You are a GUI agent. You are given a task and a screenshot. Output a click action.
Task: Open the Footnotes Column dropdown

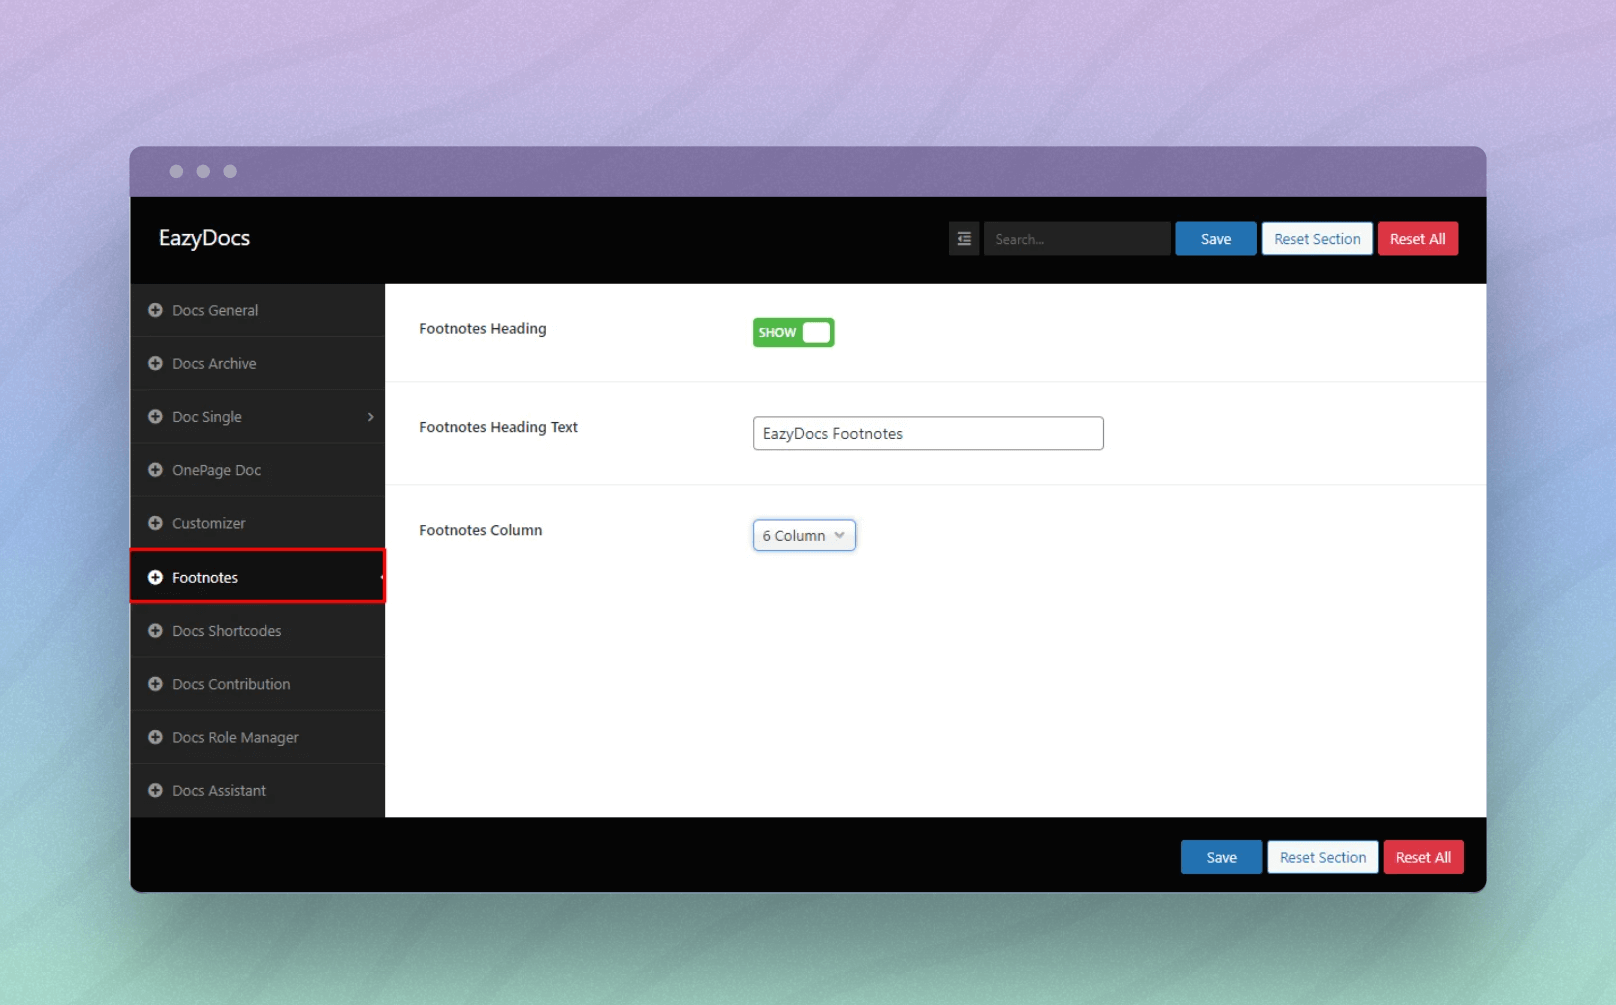click(x=804, y=535)
